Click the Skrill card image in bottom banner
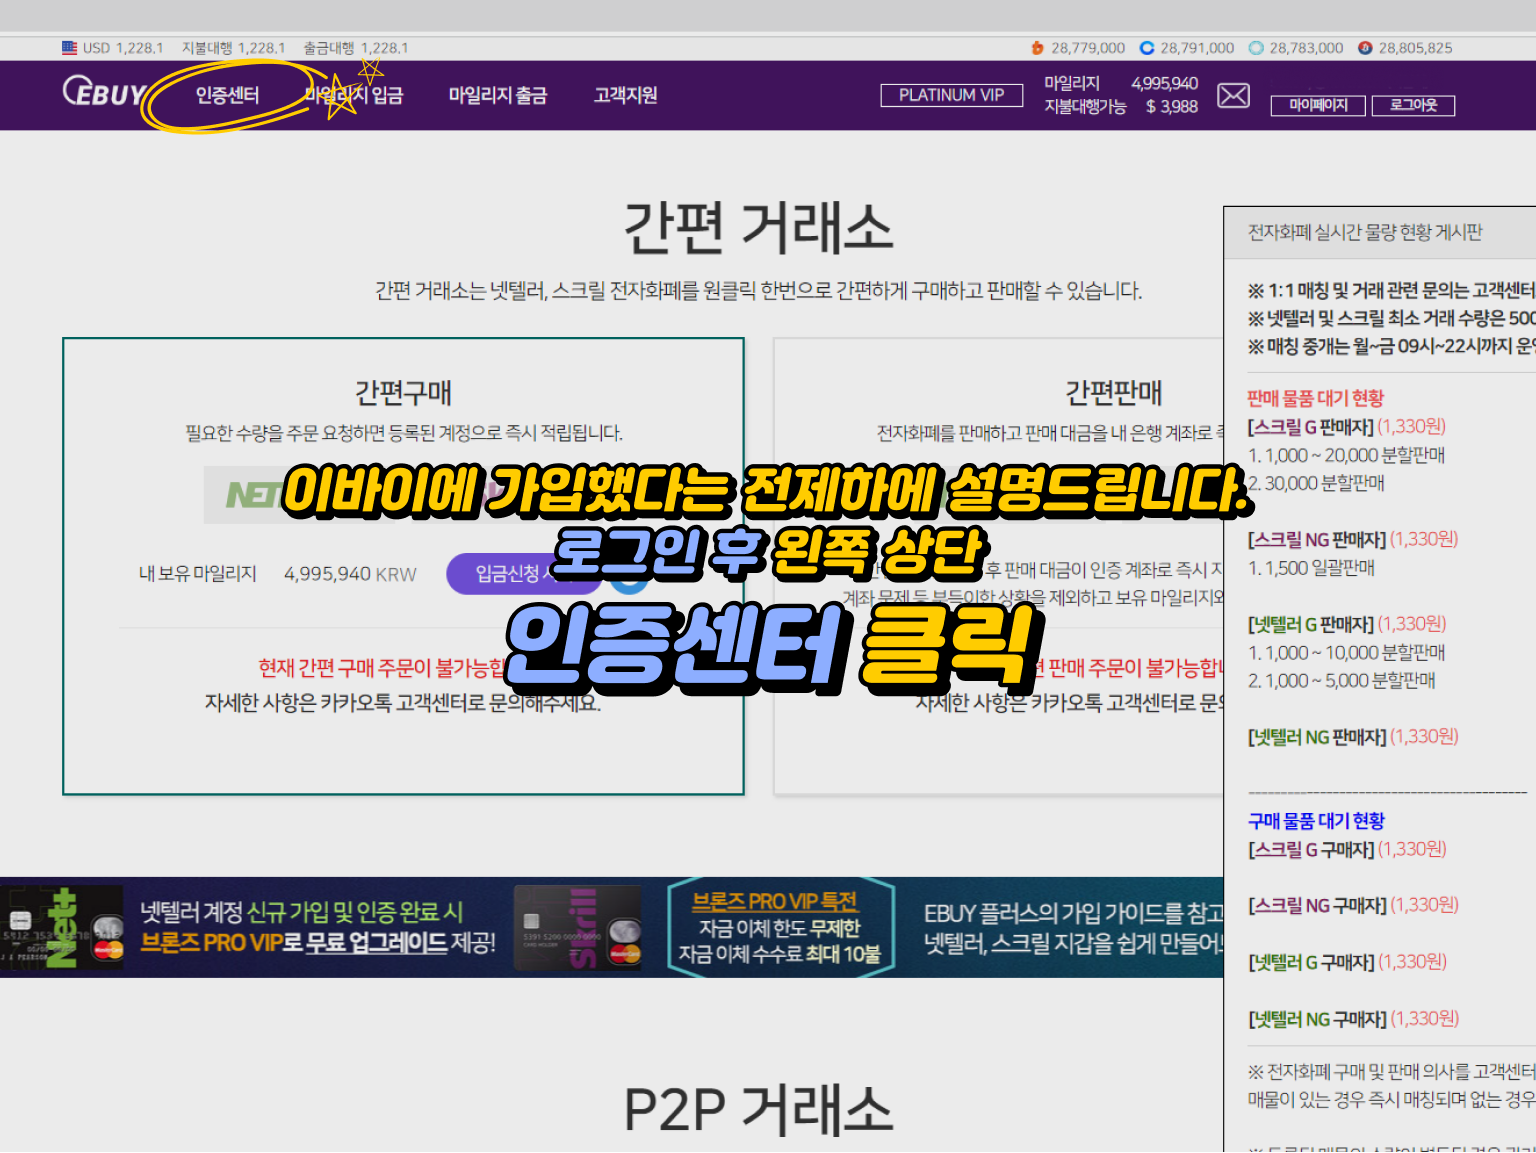Image resolution: width=1536 pixels, height=1153 pixels. tap(578, 928)
